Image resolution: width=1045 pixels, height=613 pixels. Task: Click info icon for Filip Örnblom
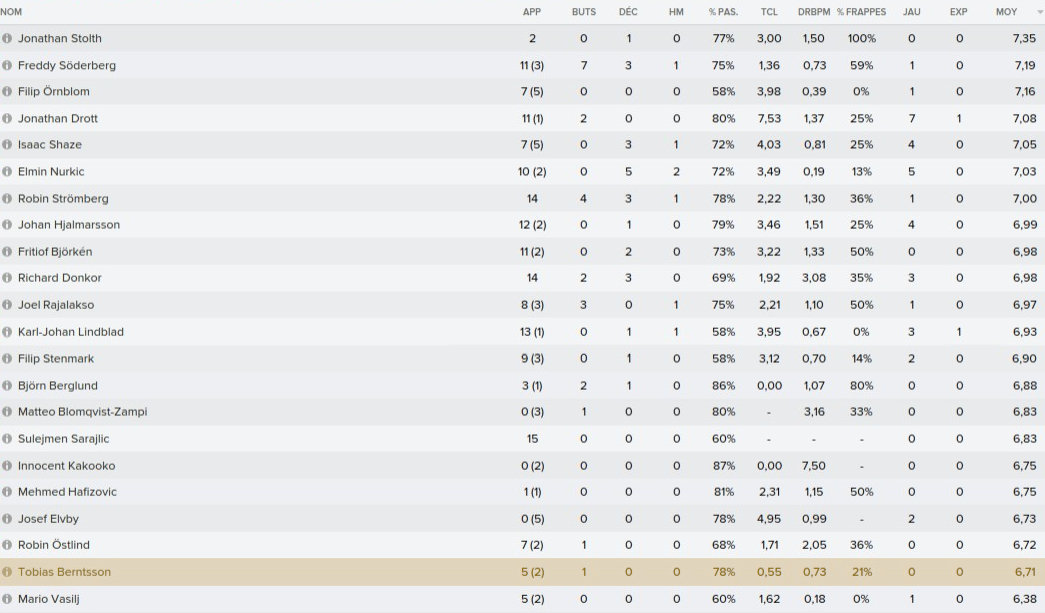(7, 91)
